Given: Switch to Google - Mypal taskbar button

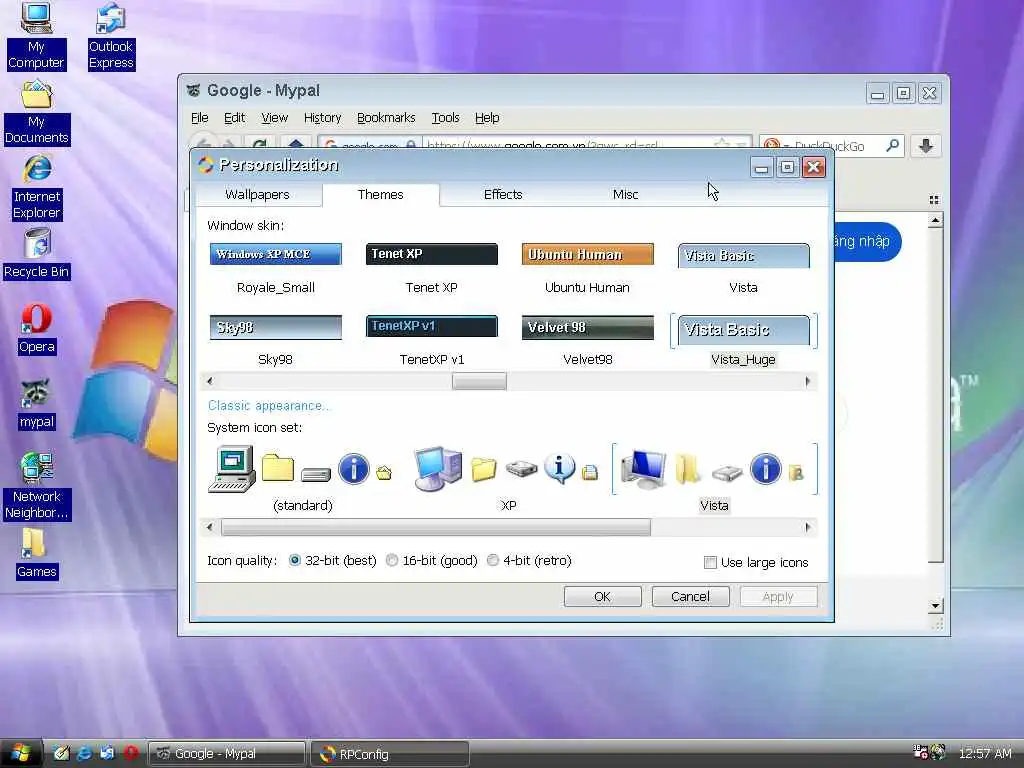Looking at the screenshot, I should coord(227,754).
